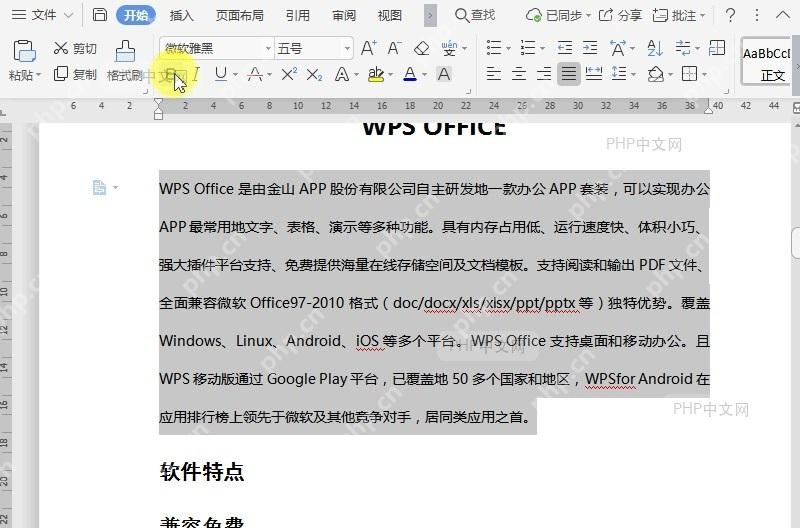Screen dimensions: 800x528
Task: Open the 审阅 tab
Action: click(344, 16)
